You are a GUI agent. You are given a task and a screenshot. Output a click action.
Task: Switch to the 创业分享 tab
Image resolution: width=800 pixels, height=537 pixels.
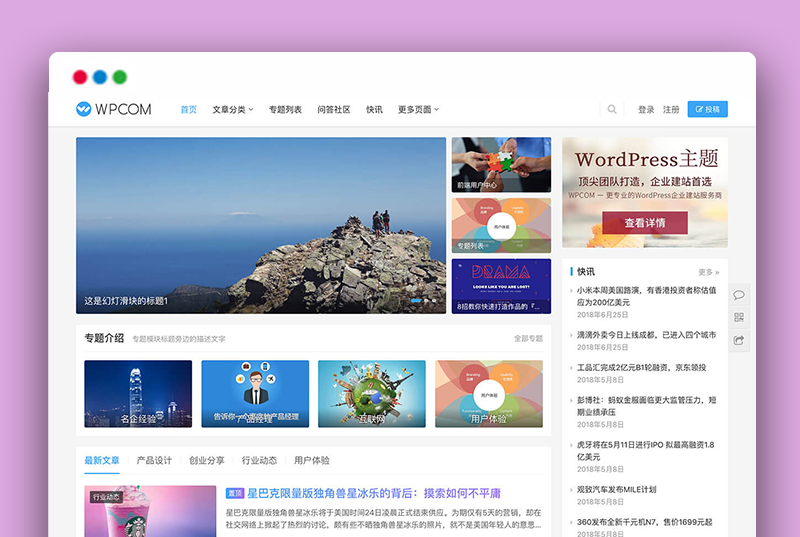pyautogui.click(x=207, y=460)
